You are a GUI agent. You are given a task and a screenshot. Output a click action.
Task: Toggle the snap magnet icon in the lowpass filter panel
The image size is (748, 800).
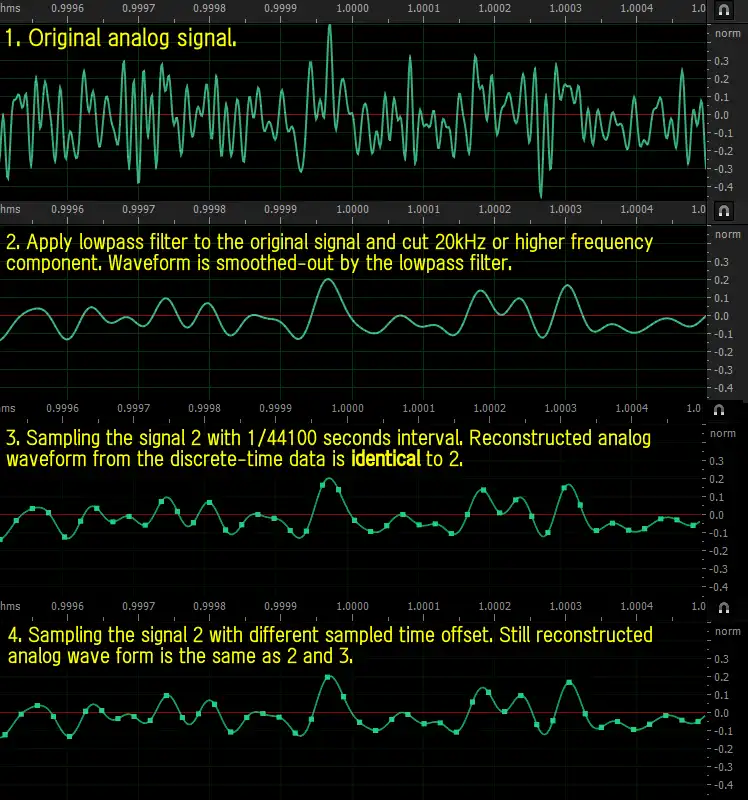click(724, 211)
